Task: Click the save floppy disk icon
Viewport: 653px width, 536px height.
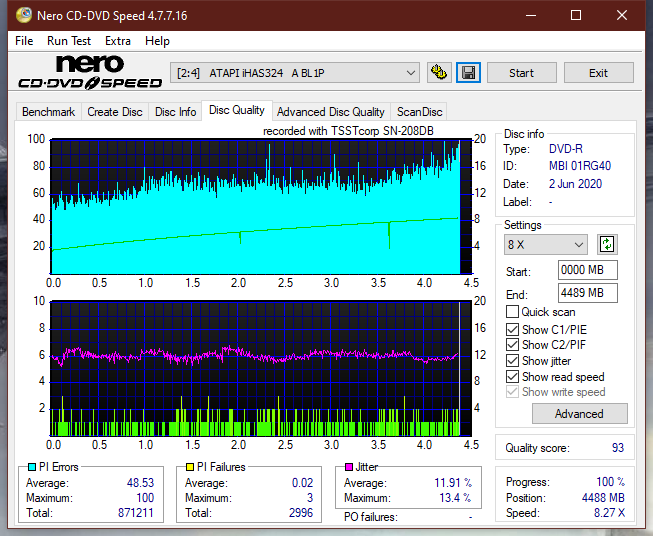Action: (469, 73)
